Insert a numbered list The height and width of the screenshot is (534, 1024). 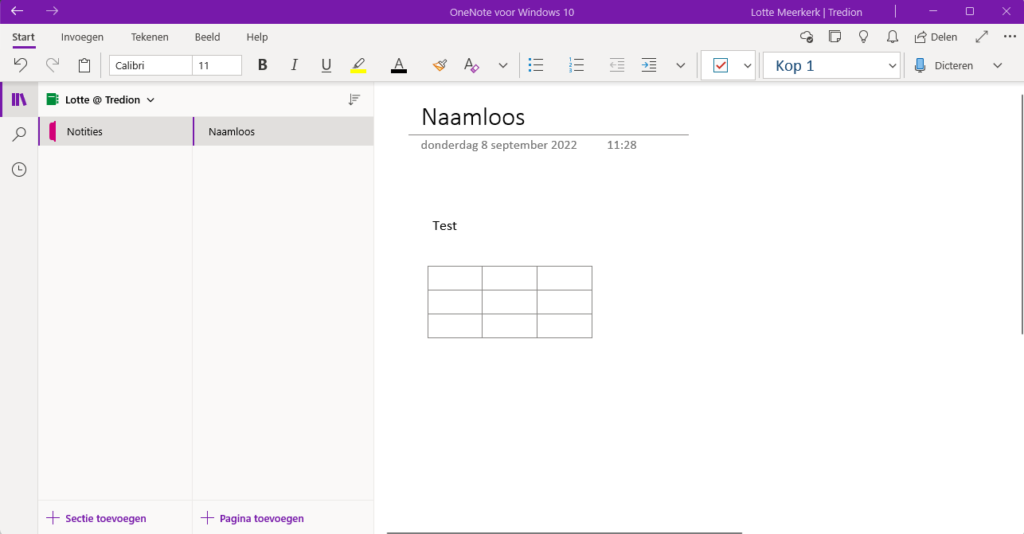coord(576,65)
